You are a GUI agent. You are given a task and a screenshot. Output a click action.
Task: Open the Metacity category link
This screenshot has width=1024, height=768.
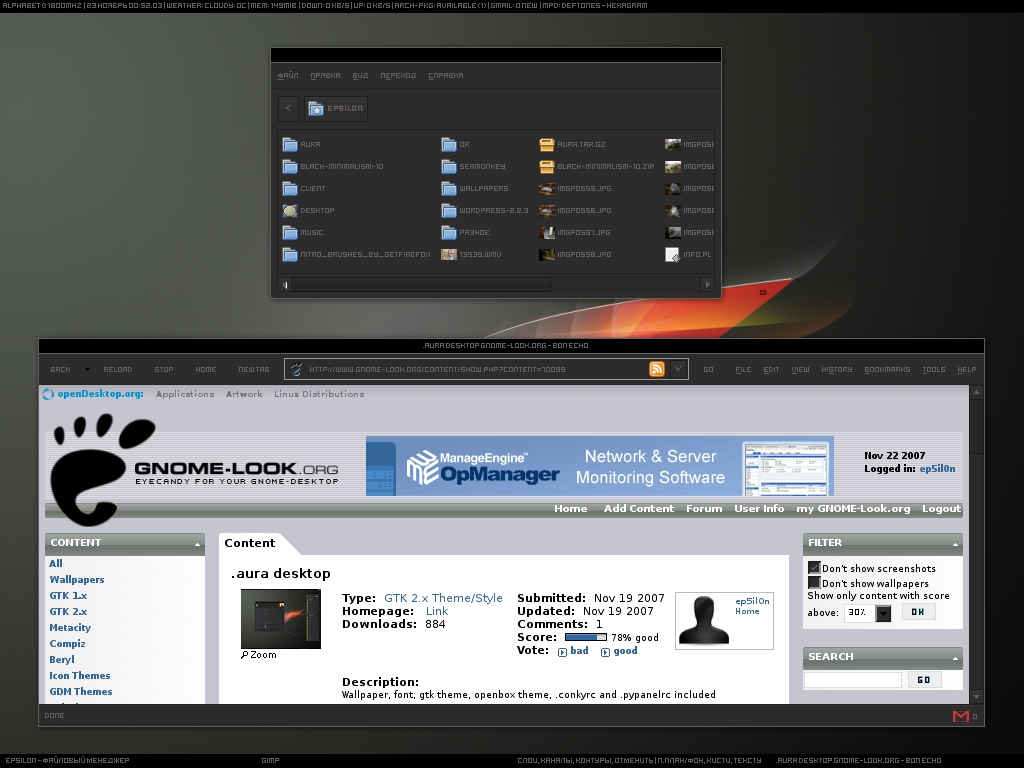coord(70,628)
